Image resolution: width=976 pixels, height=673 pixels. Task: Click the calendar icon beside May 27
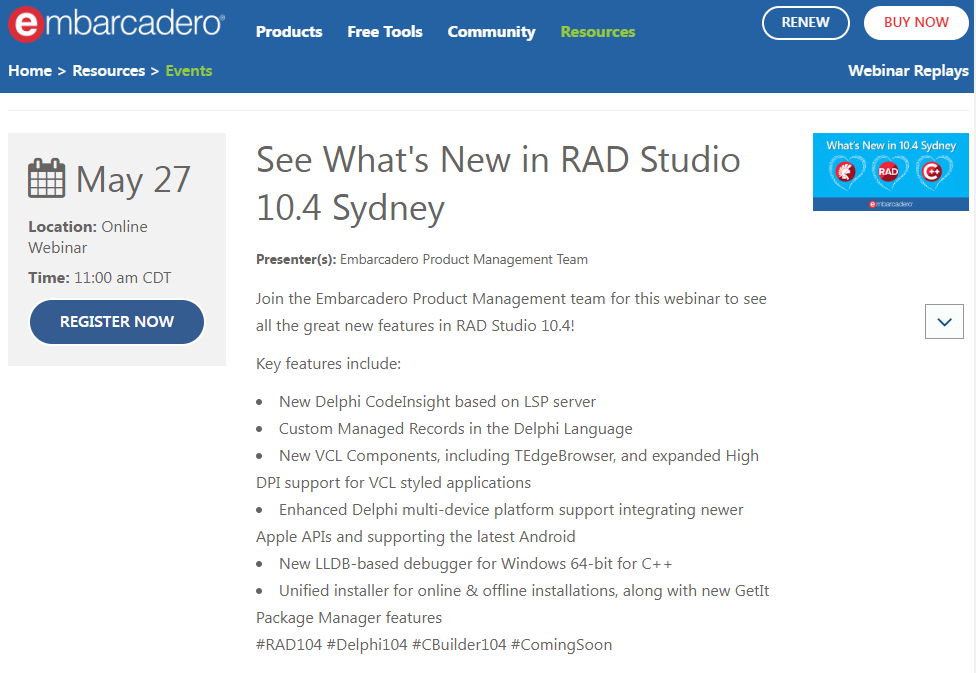point(47,178)
